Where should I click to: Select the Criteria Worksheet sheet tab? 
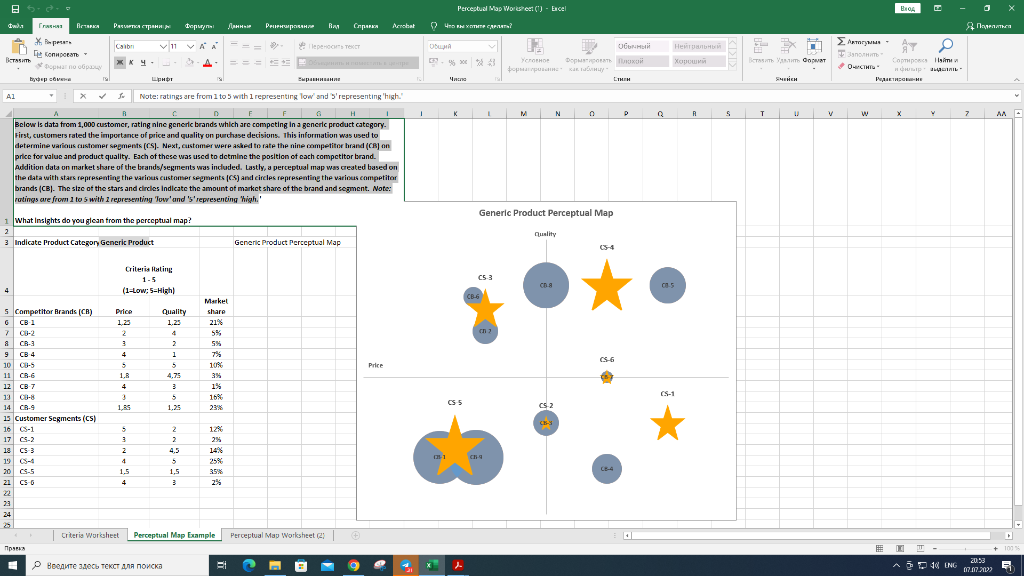pyautogui.click(x=90, y=535)
